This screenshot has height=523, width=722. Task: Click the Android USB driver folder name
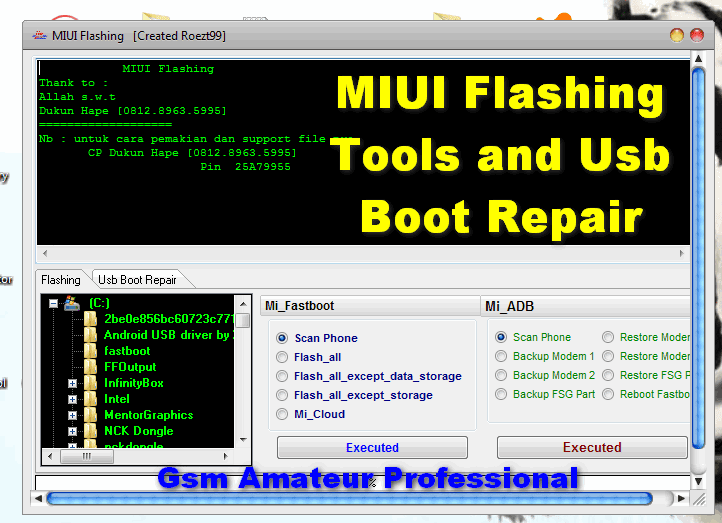(x=169, y=335)
